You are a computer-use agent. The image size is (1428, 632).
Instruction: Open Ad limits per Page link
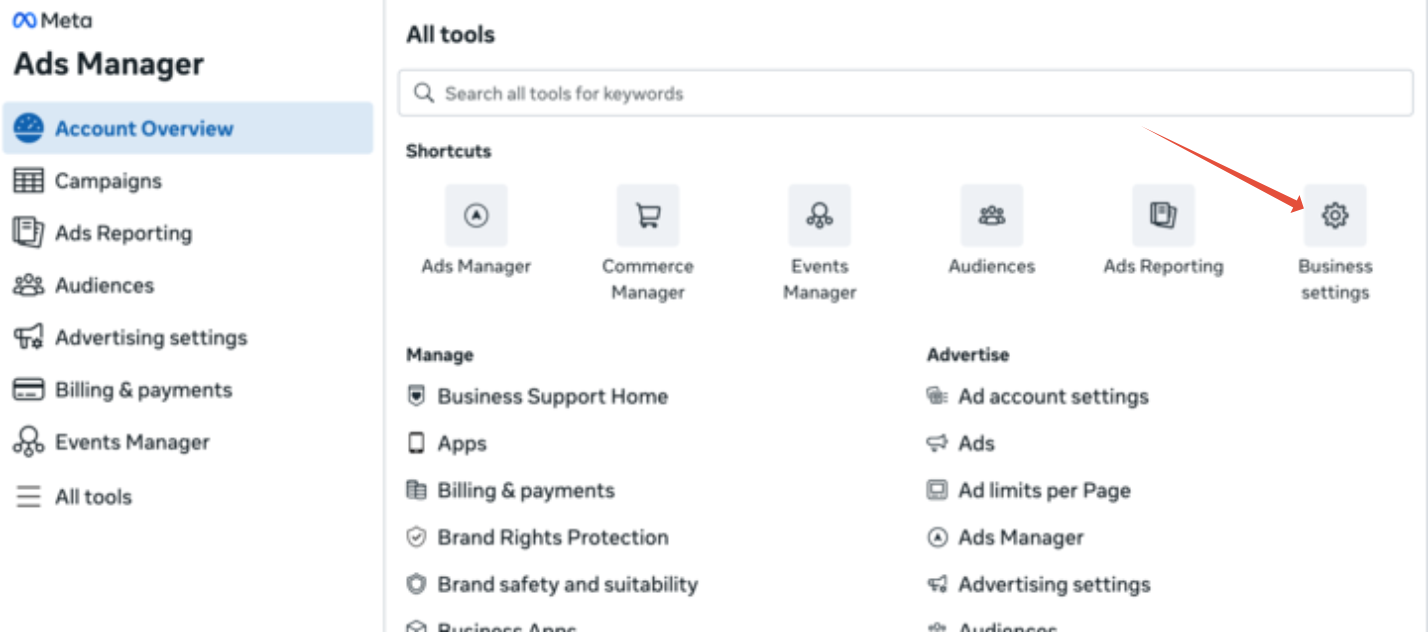point(1045,490)
